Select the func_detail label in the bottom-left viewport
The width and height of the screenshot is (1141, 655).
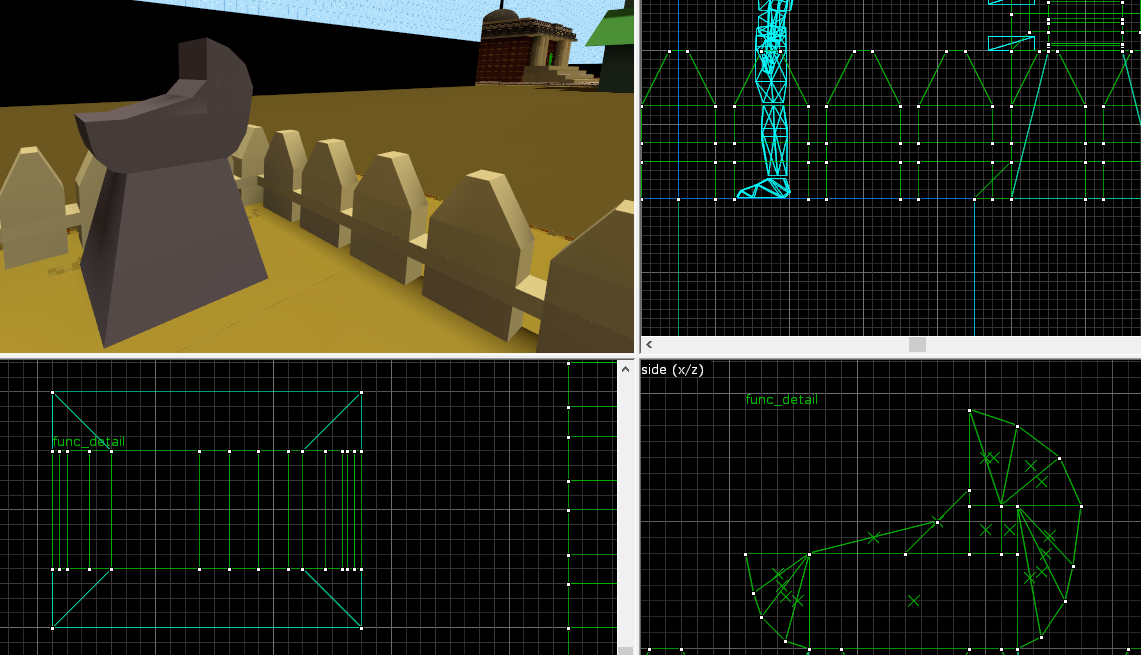(x=88, y=442)
